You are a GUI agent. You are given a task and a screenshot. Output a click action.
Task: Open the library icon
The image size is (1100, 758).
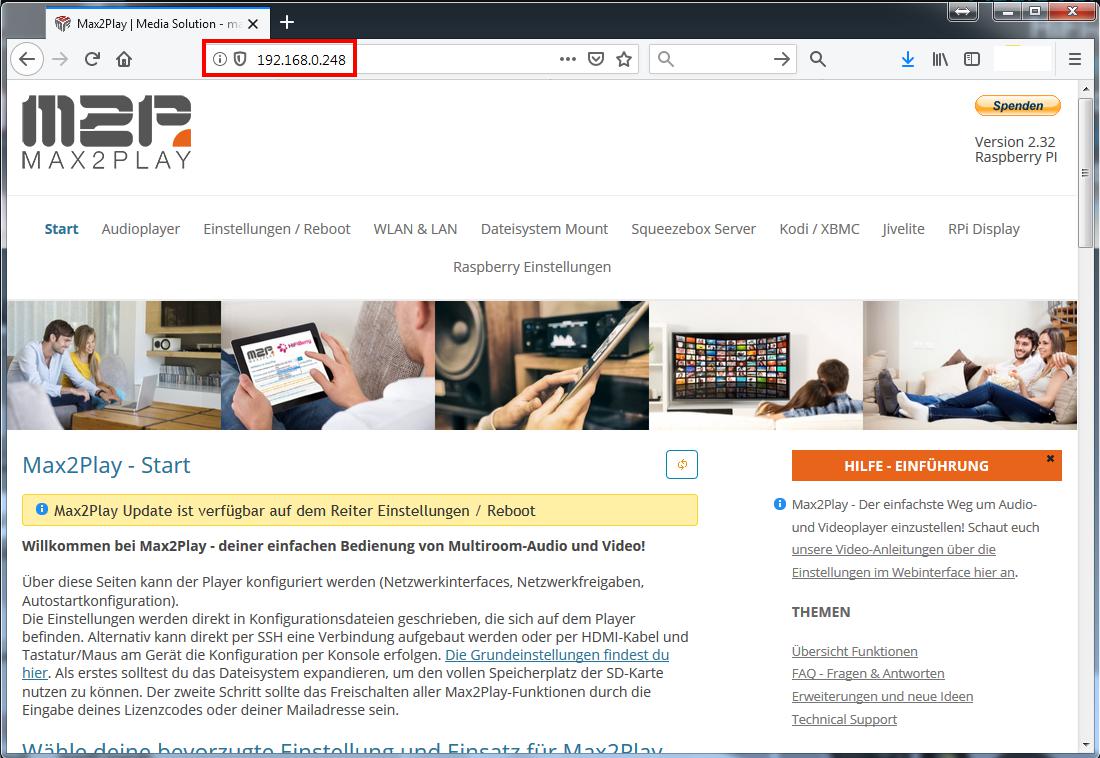pyautogui.click(x=940, y=59)
